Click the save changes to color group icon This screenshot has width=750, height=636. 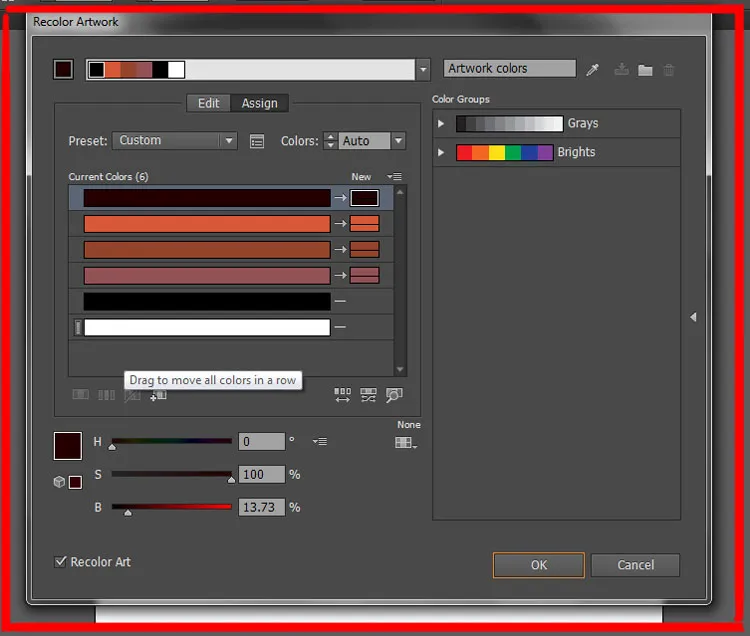coord(621,70)
